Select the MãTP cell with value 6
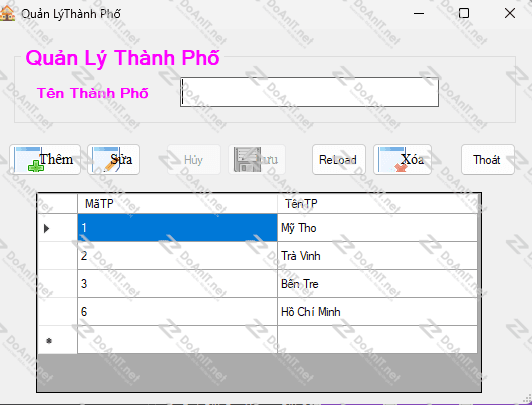This screenshot has width=532, height=405. (x=177, y=312)
